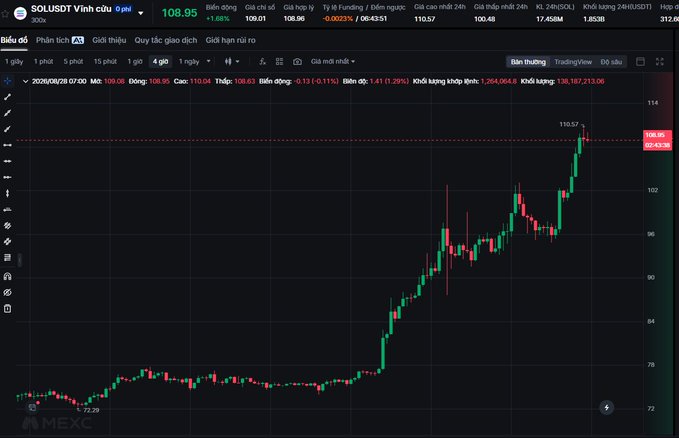The height and width of the screenshot is (438, 679).
Task: Click the 0 phí fee badge
Action: click(x=123, y=9)
